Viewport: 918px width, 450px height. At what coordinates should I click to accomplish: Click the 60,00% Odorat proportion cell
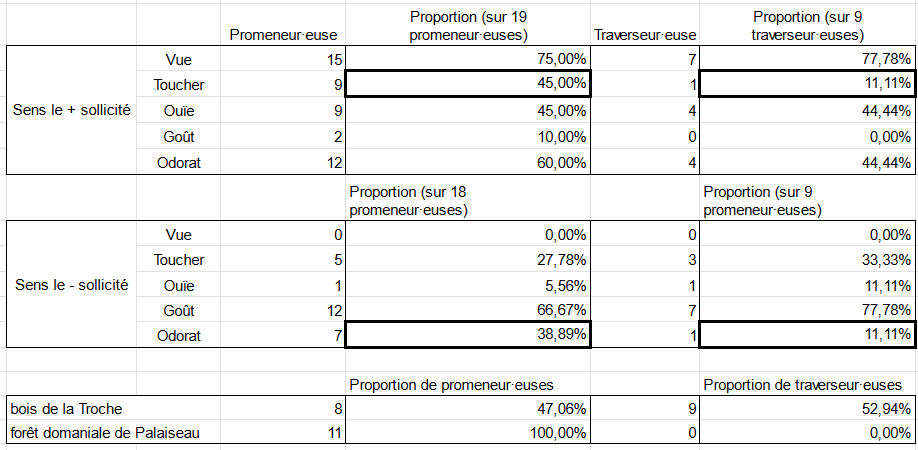pos(468,162)
